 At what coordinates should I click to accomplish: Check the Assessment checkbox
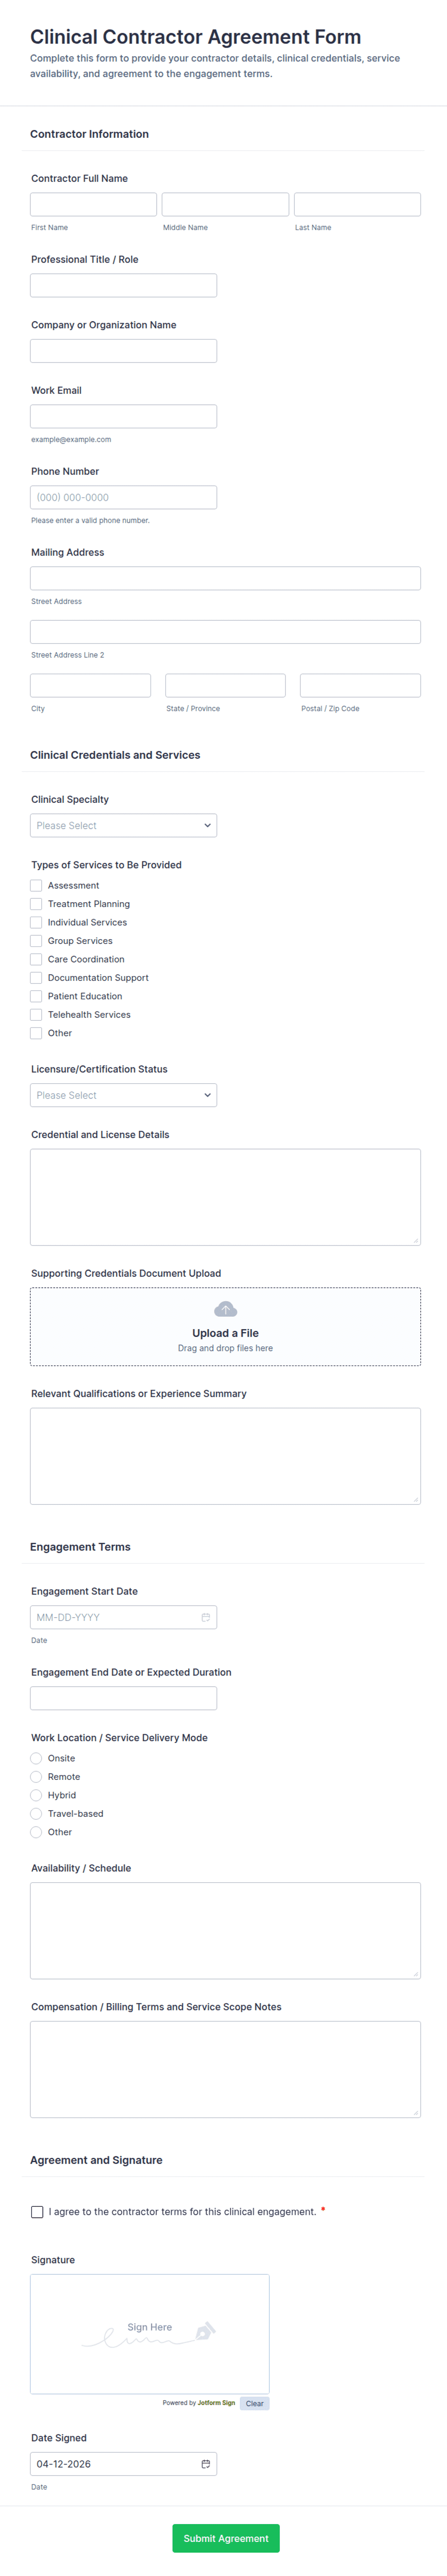[36, 885]
